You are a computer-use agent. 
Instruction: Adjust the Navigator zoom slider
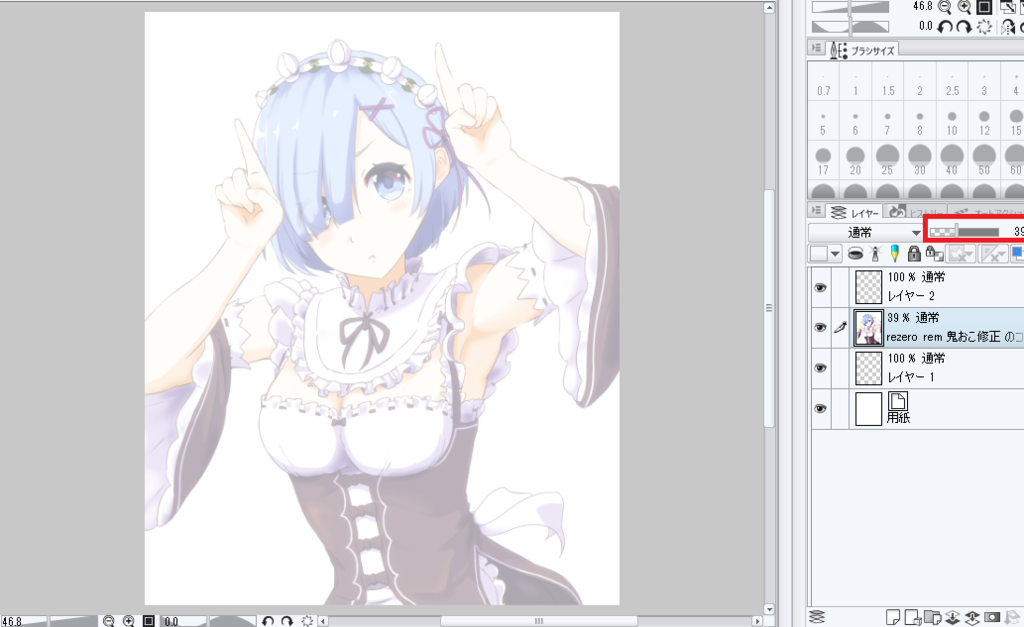click(x=850, y=7)
